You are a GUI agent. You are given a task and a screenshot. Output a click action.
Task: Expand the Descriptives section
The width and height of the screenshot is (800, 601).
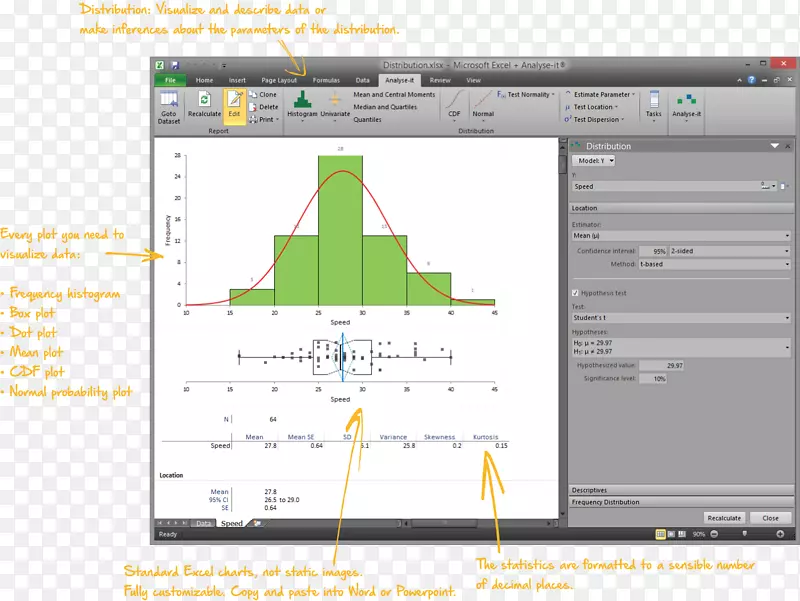tap(680, 490)
